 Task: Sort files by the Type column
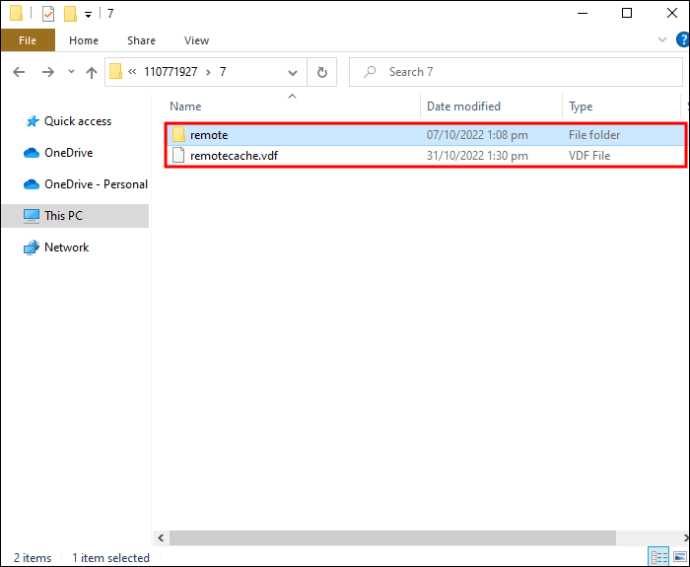580,107
